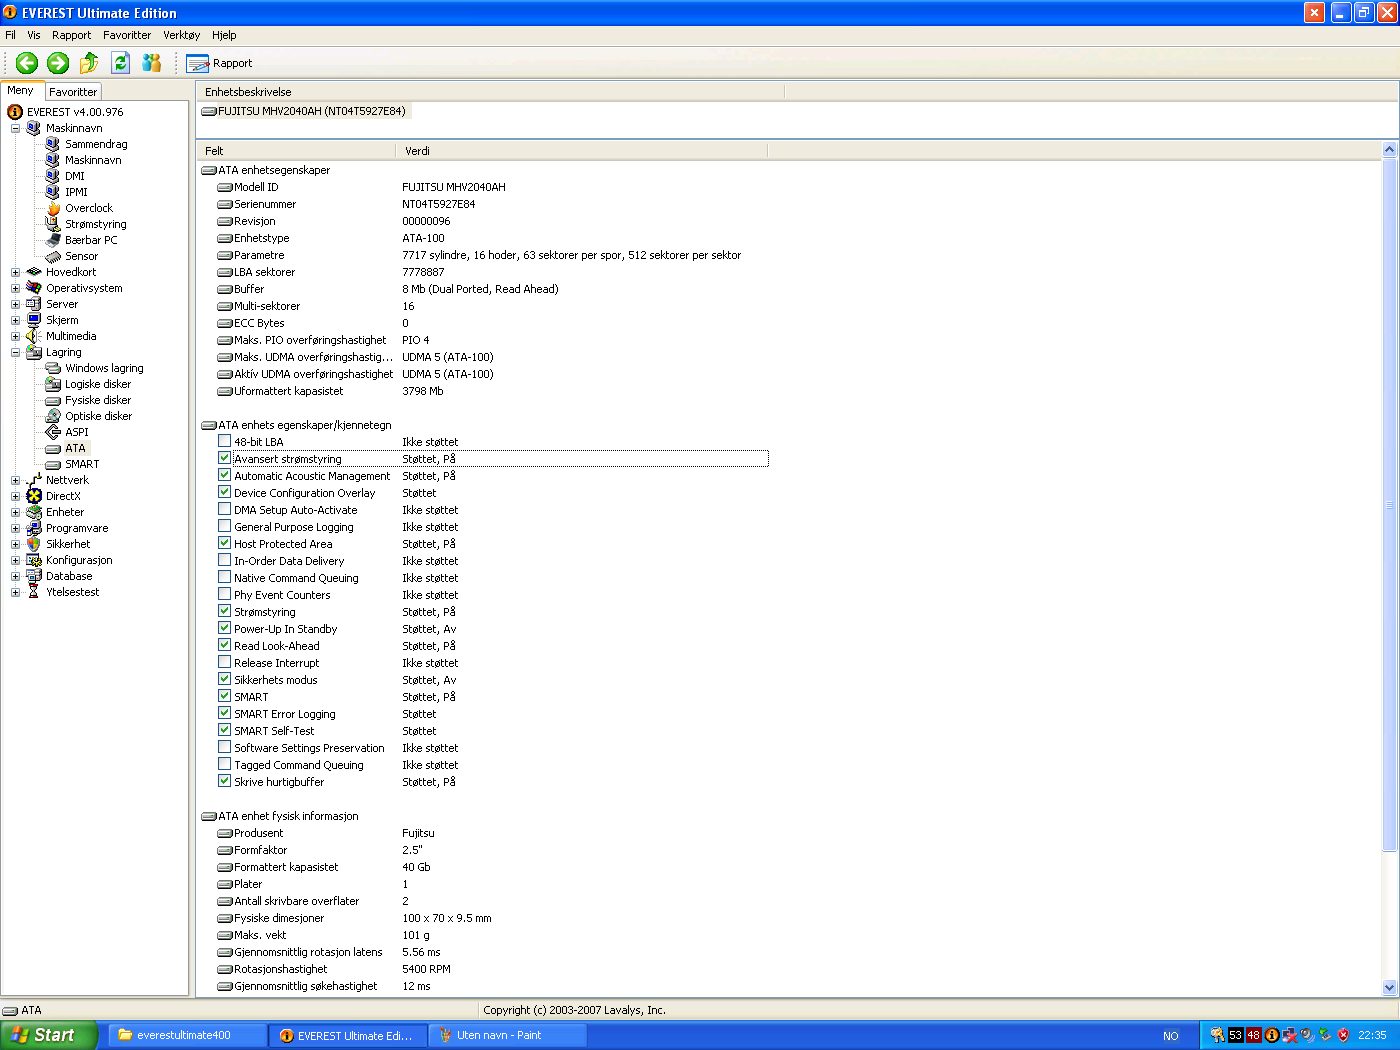Image resolution: width=1400 pixels, height=1050 pixels.
Task: Expand the Operativsystem tree node
Action: [15, 288]
